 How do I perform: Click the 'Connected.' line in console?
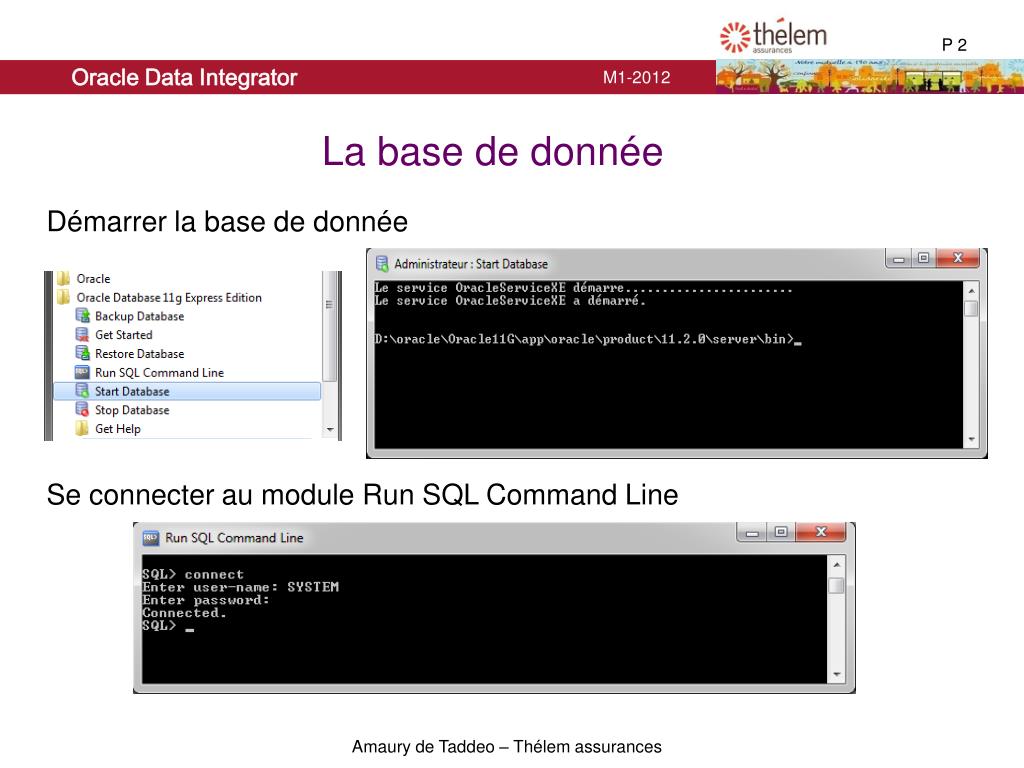184,613
